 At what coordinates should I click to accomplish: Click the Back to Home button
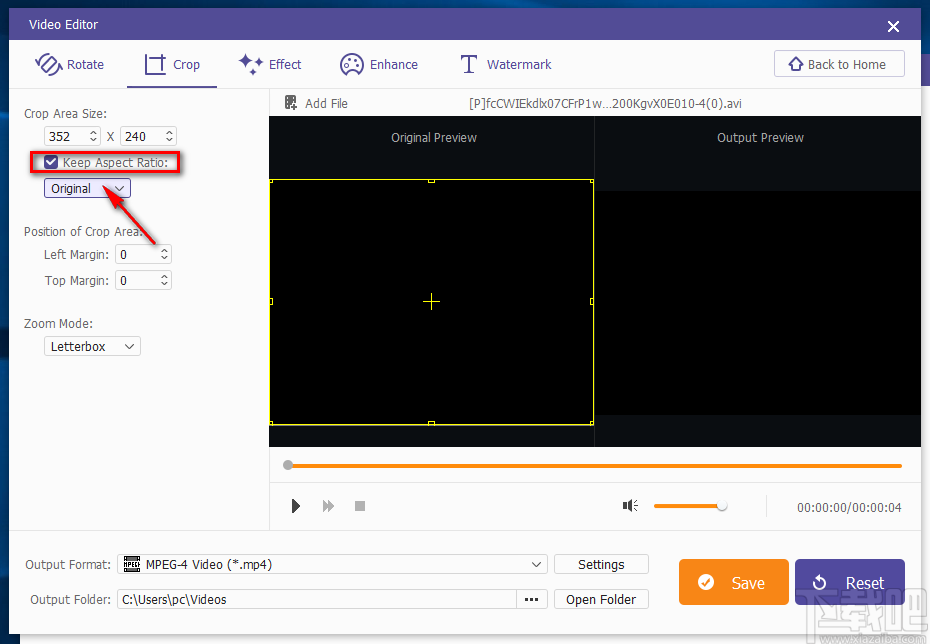839,64
